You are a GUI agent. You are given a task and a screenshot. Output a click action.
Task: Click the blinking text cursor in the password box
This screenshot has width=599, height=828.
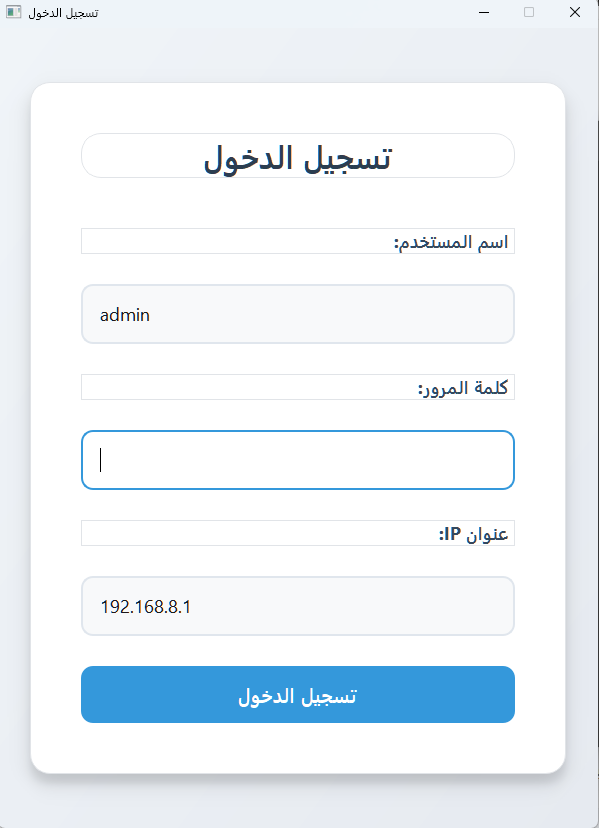(100, 460)
